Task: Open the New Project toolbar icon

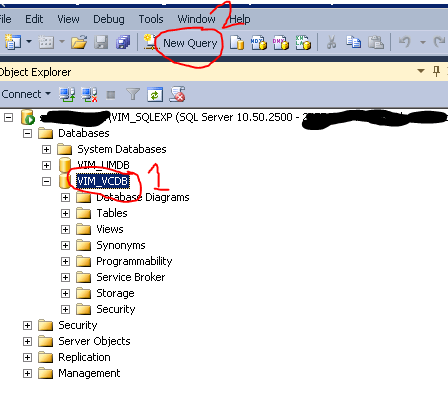Action: coord(13,42)
